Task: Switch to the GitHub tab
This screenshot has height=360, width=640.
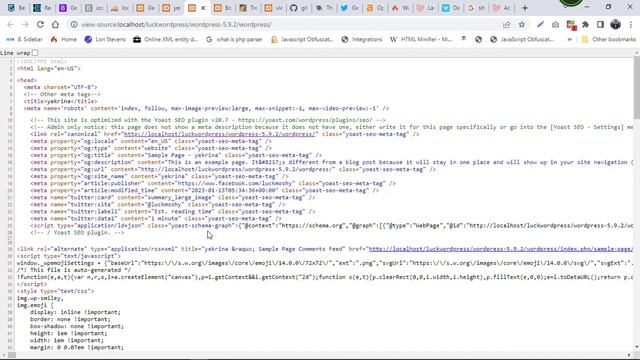Action: (299, 8)
